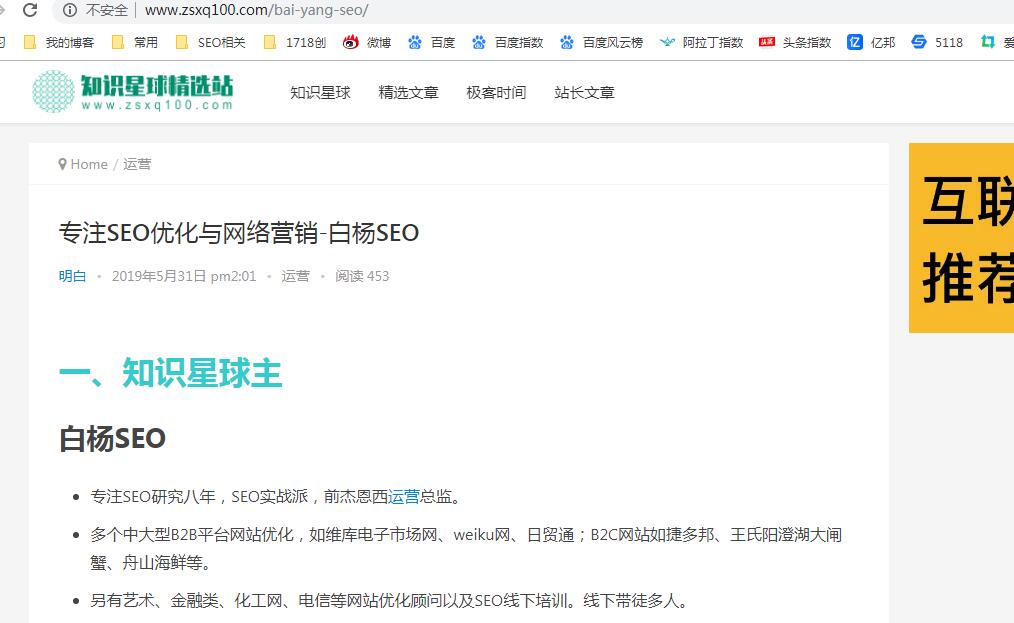This screenshot has width=1014, height=623.
Task: Open the 知识星球 navigation menu item
Action: click(320, 93)
